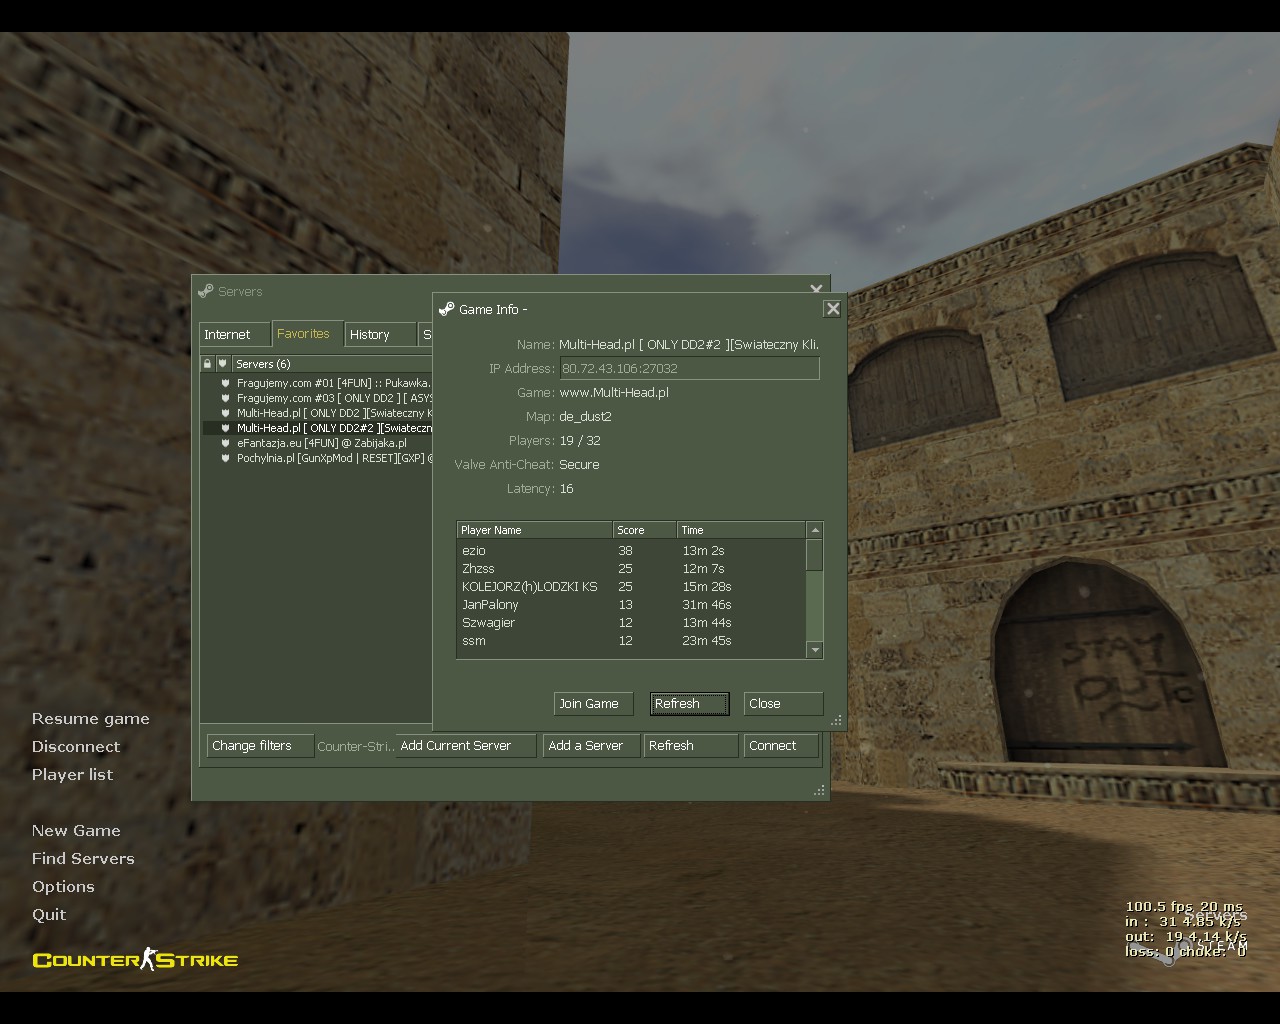Switch to the Internet tab
Viewport: 1280px width, 1024px height.
(234, 334)
